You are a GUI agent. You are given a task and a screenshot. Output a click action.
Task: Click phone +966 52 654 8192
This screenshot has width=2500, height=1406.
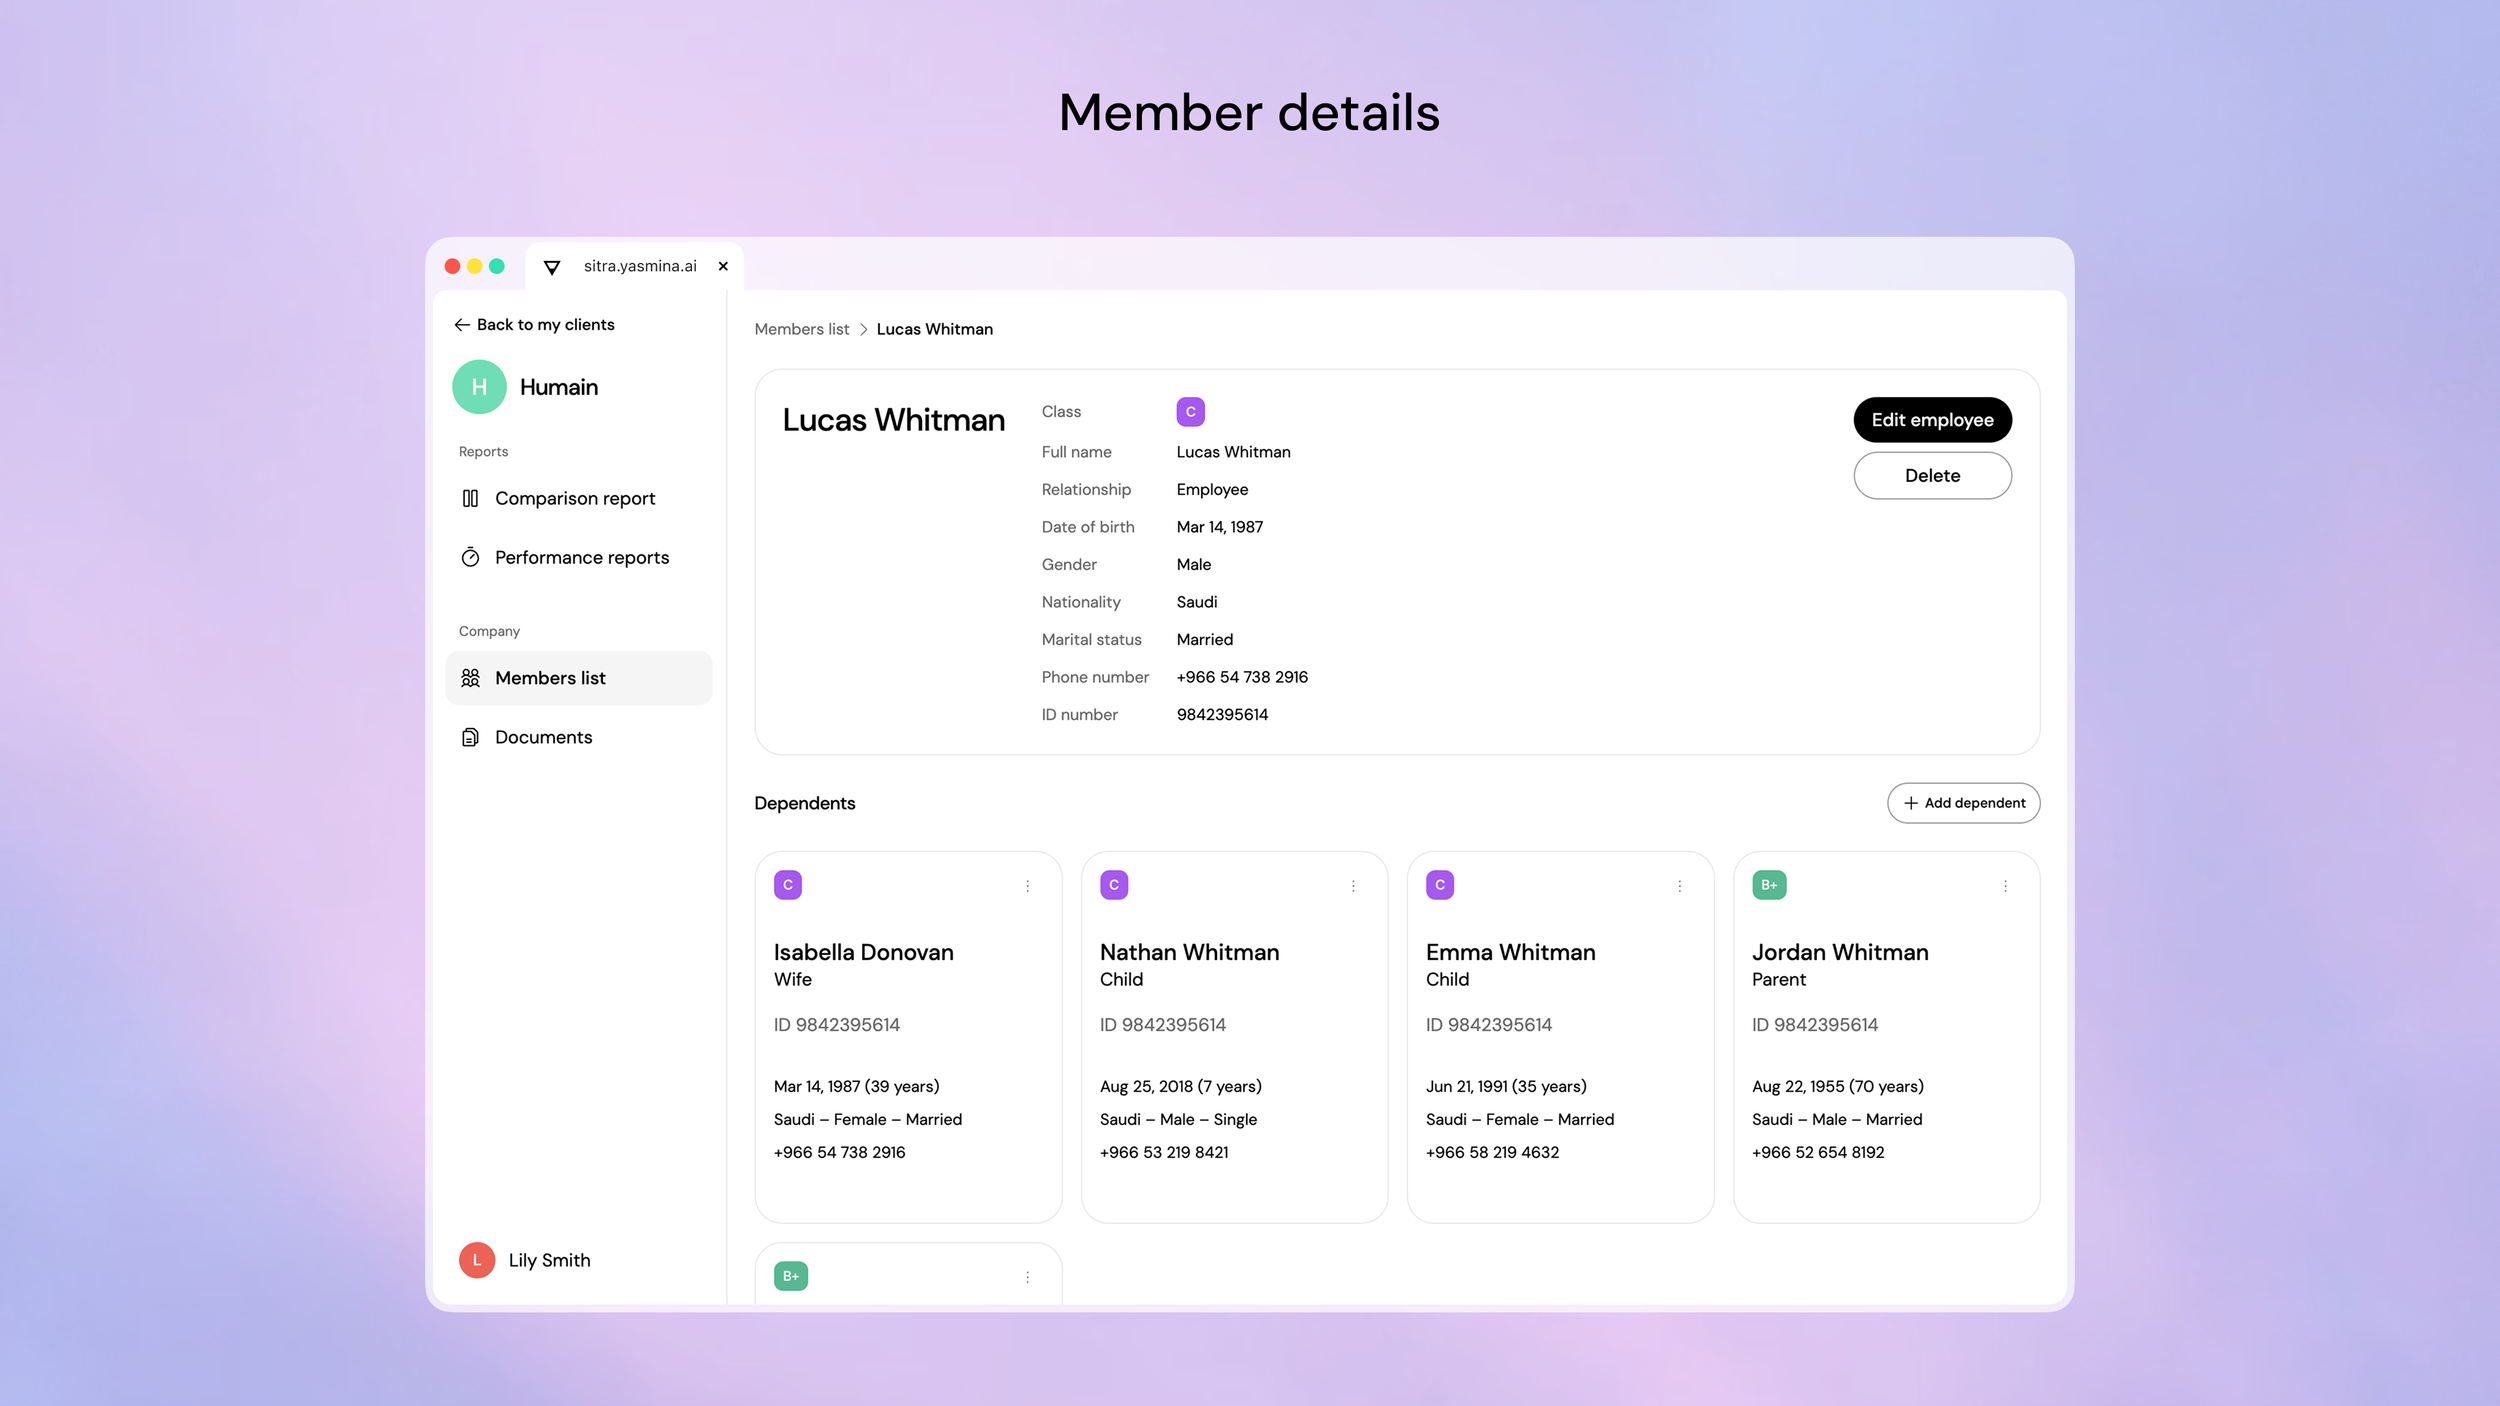click(x=1817, y=1152)
